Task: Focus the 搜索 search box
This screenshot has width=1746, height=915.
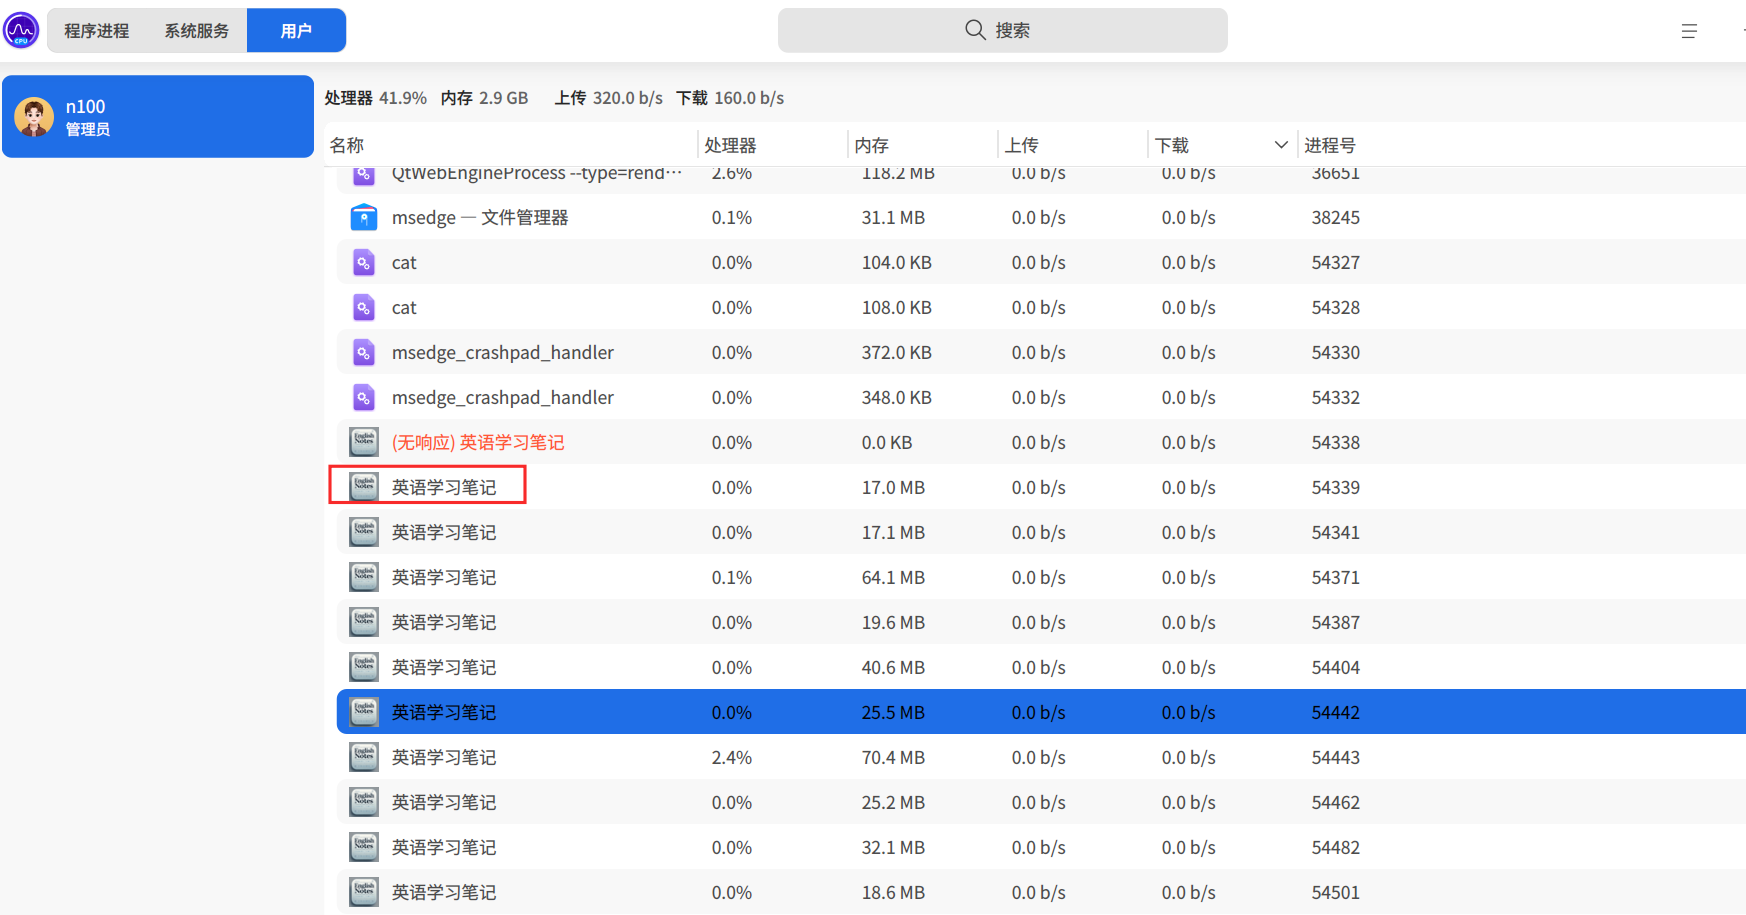Action: [x=1003, y=30]
